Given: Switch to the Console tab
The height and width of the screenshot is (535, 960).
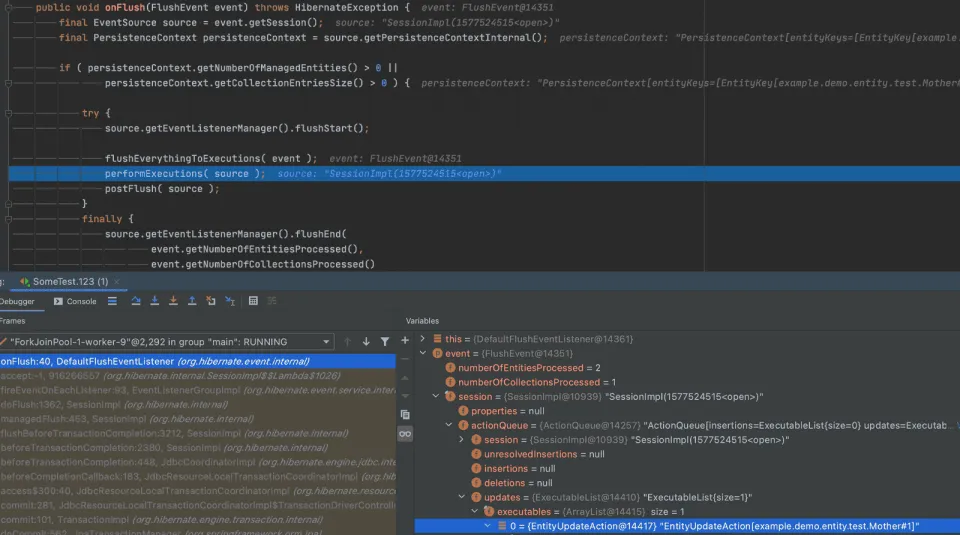Looking at the screenshot, I should [75, 302].
